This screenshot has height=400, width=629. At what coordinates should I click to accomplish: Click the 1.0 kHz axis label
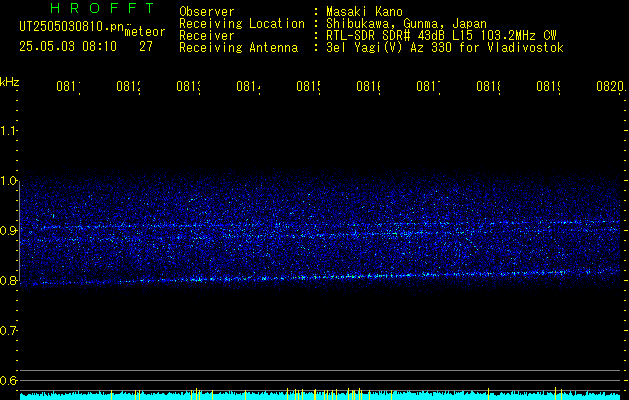click(x=8, y=181)
